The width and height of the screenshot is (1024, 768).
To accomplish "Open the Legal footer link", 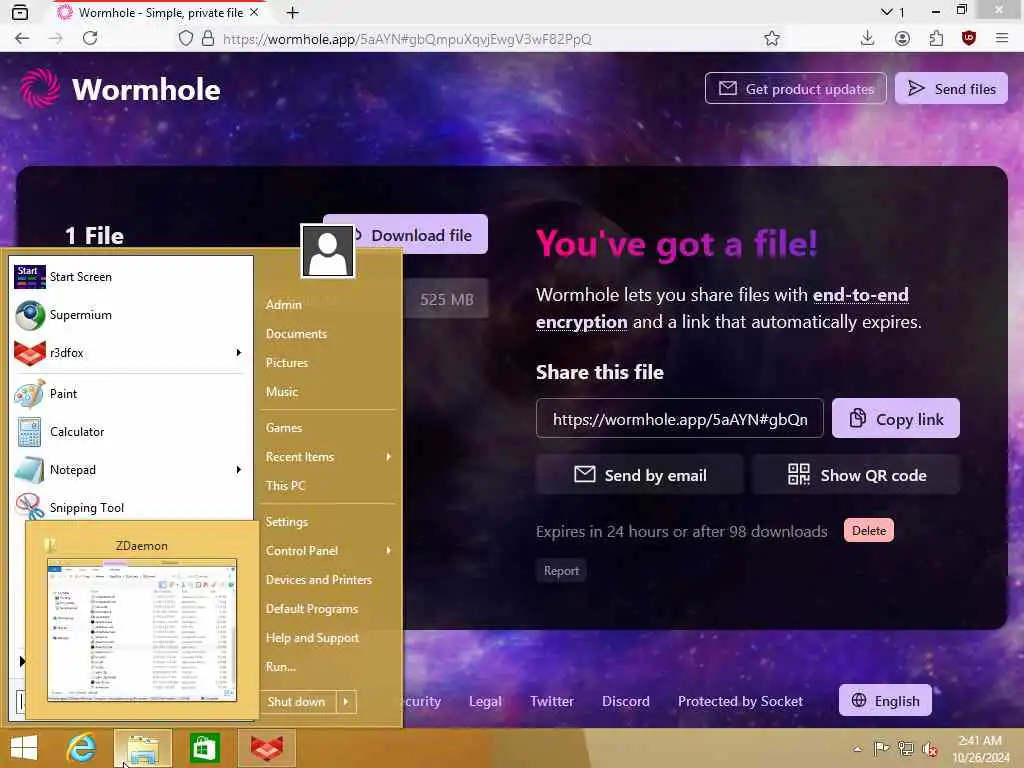I will coord(485,701).
